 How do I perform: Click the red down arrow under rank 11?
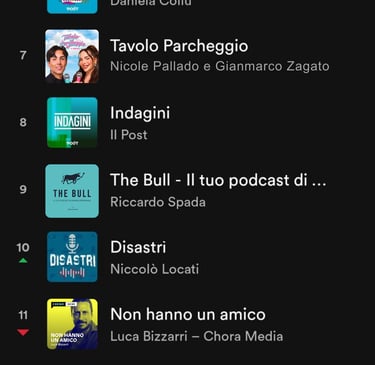click(23, 332)
